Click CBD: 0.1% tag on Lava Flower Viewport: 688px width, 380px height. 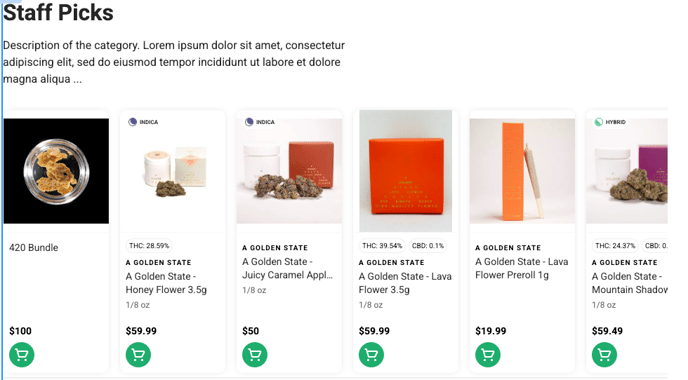[x=428, y=246]
